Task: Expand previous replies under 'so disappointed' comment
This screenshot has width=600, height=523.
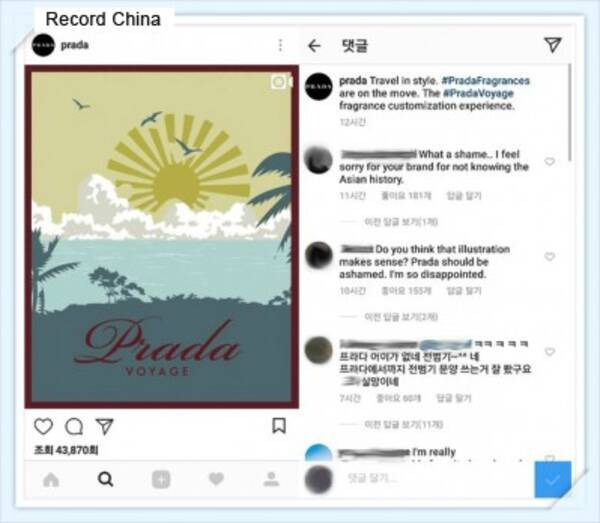Action: 401,316
